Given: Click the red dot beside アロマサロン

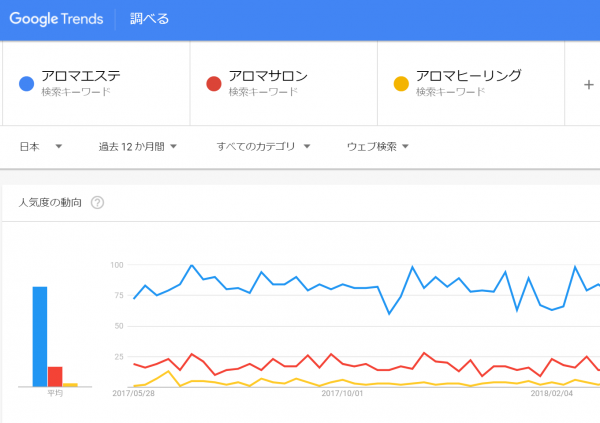Looking at the screenshot, I should (213, 83).
